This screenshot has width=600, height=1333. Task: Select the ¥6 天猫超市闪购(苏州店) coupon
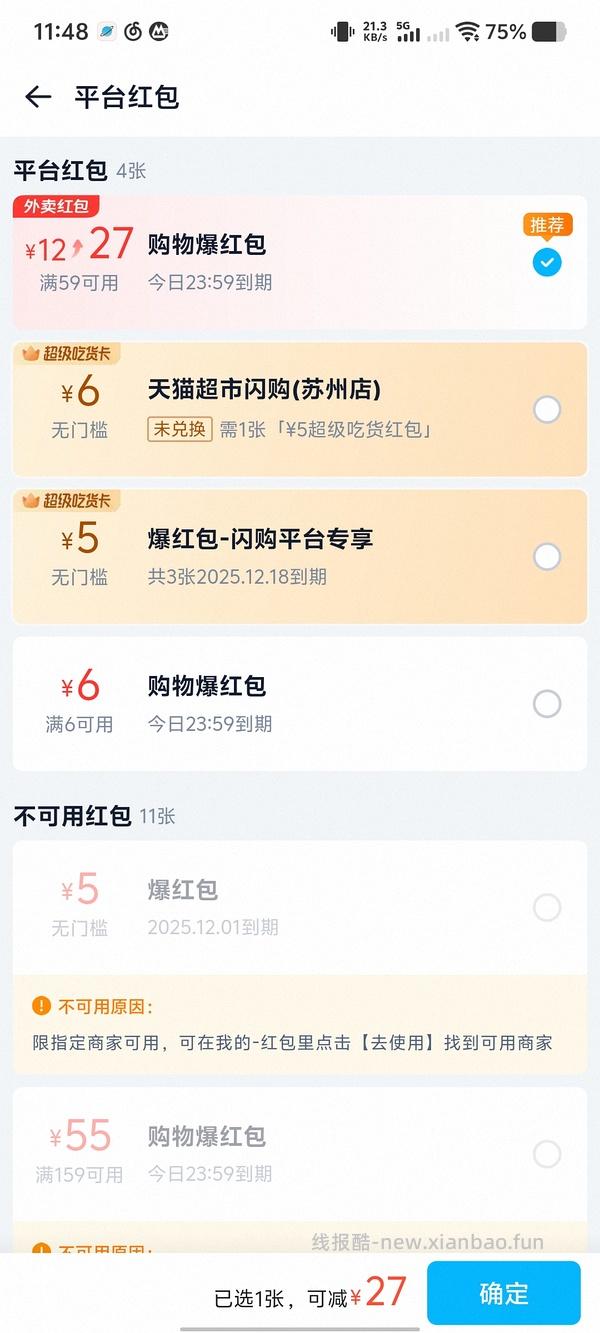coord(547,409)
